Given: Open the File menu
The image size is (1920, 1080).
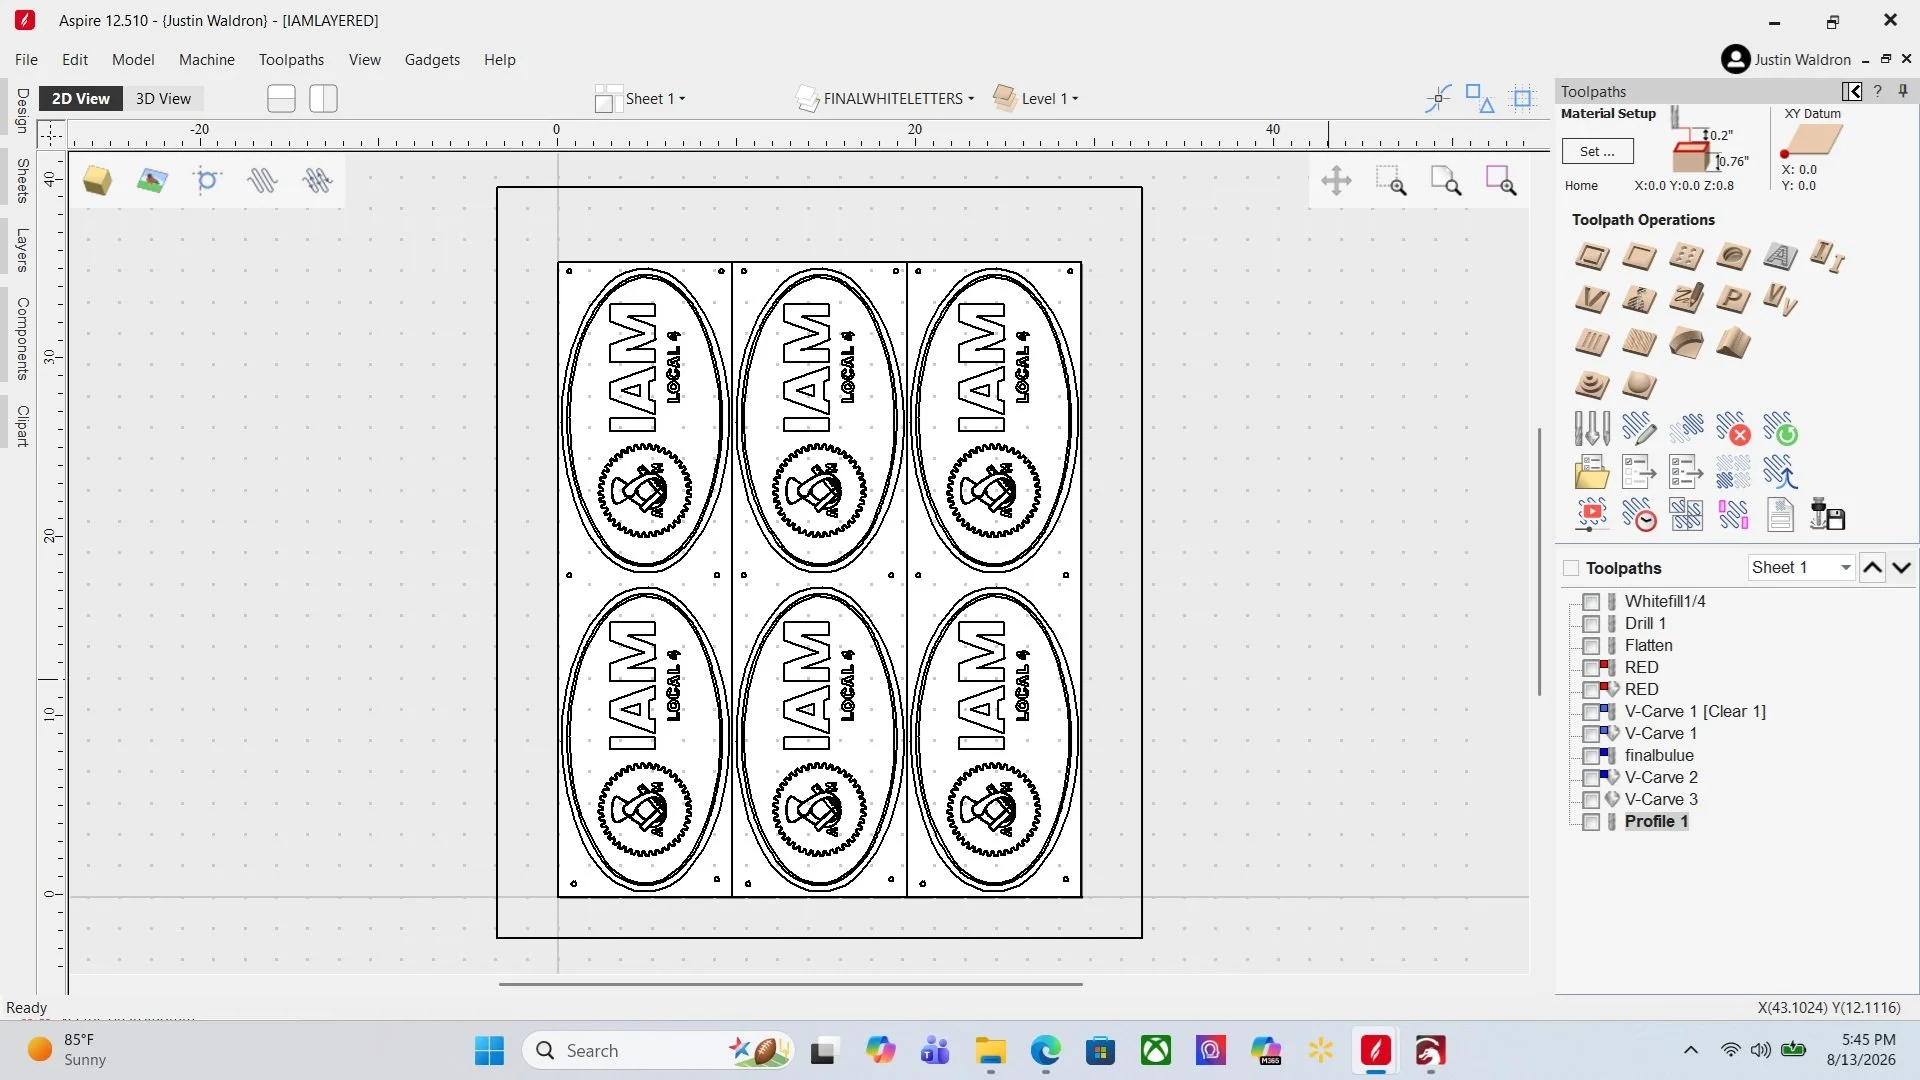Looking at the screenshot, I should [x=26, y=59].
